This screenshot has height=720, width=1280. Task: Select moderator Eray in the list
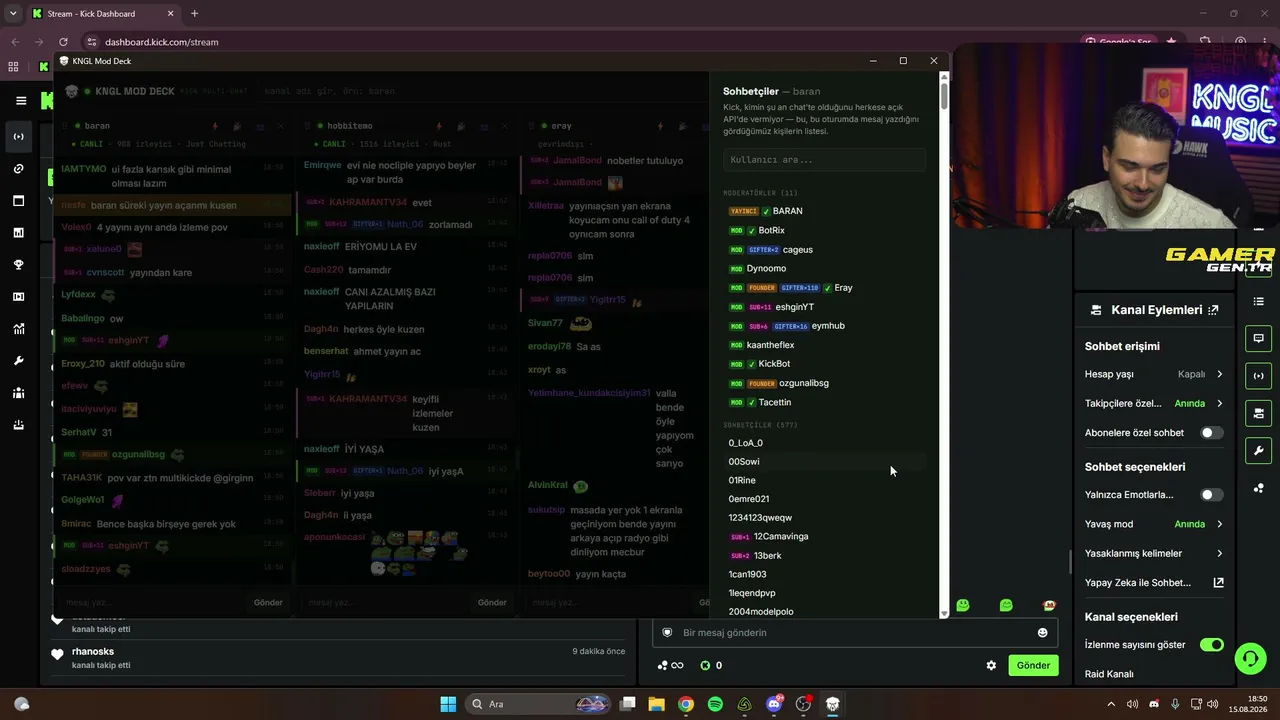coord(843,288)
